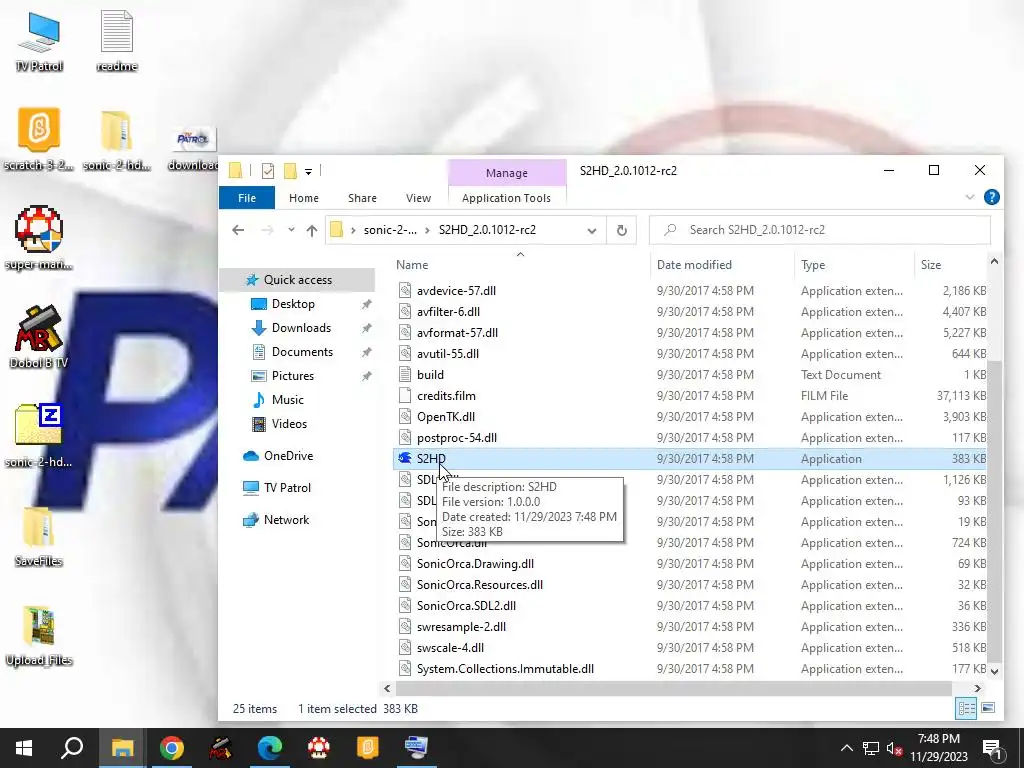Screen dimensions: 1024x768
Task: Open Explorer Help question mark icon
Action: (x=991, y=197)
